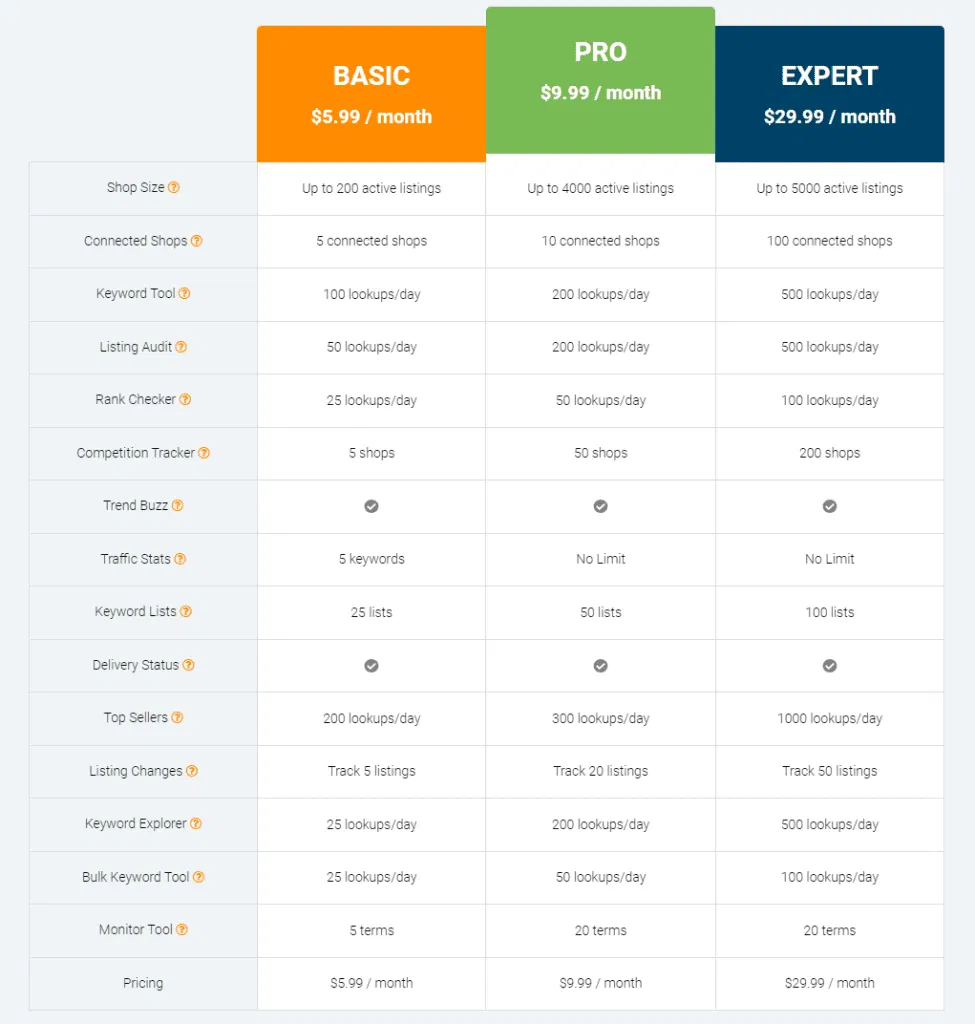Open the Keyword Lists help icon
This screenshot has width=975, height=1024.
[x=184, y=612]
